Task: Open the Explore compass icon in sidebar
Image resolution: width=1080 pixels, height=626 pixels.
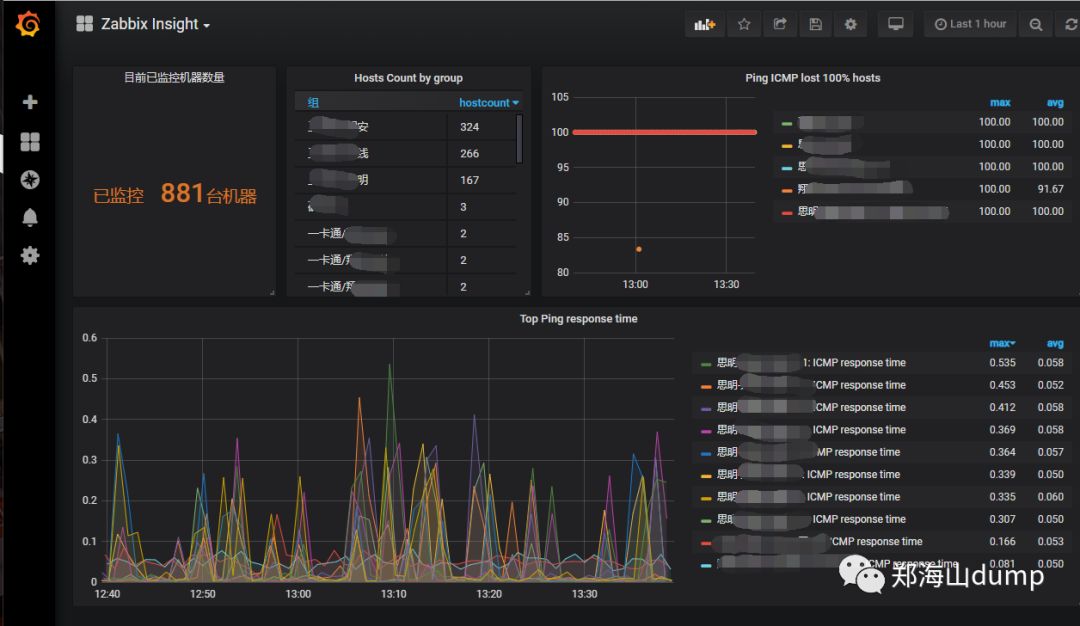Action: pos(30,180)
